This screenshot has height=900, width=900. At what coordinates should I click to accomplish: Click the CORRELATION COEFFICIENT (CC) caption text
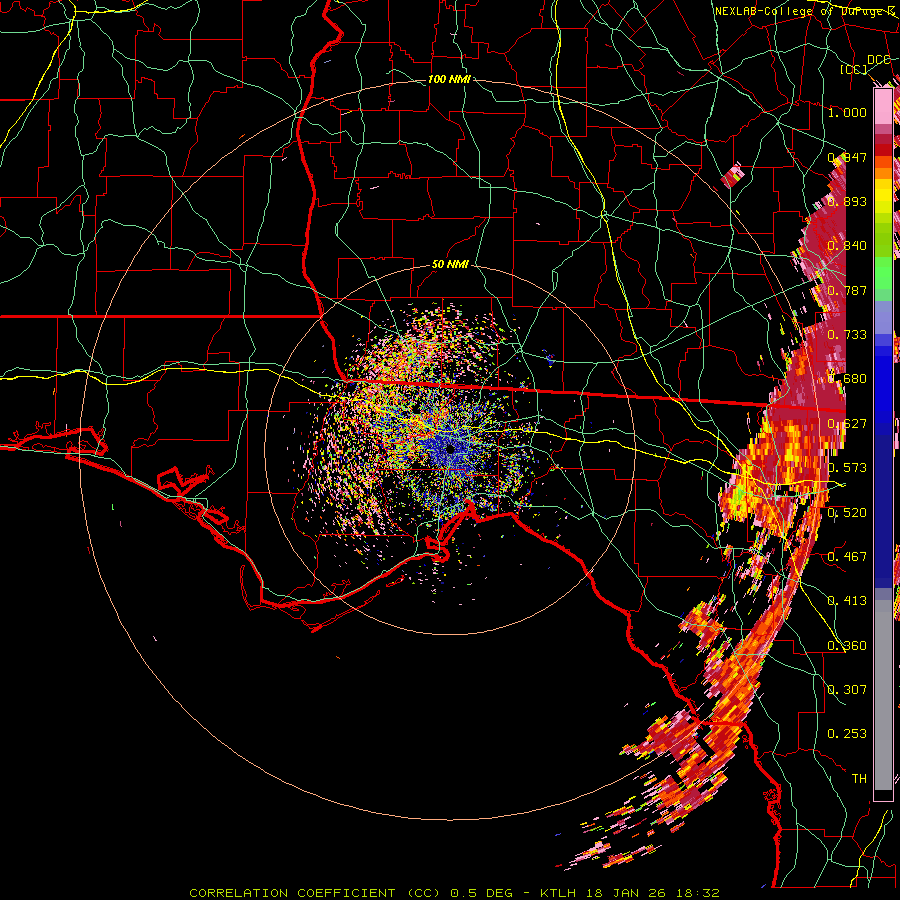[315, 893]
